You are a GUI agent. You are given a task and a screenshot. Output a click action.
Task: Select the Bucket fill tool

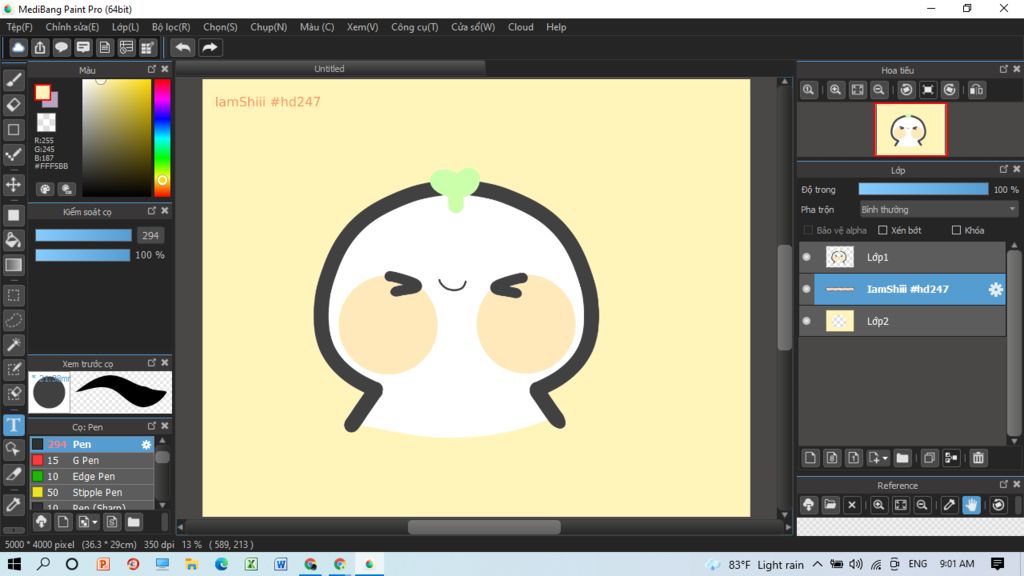[14, 240]
